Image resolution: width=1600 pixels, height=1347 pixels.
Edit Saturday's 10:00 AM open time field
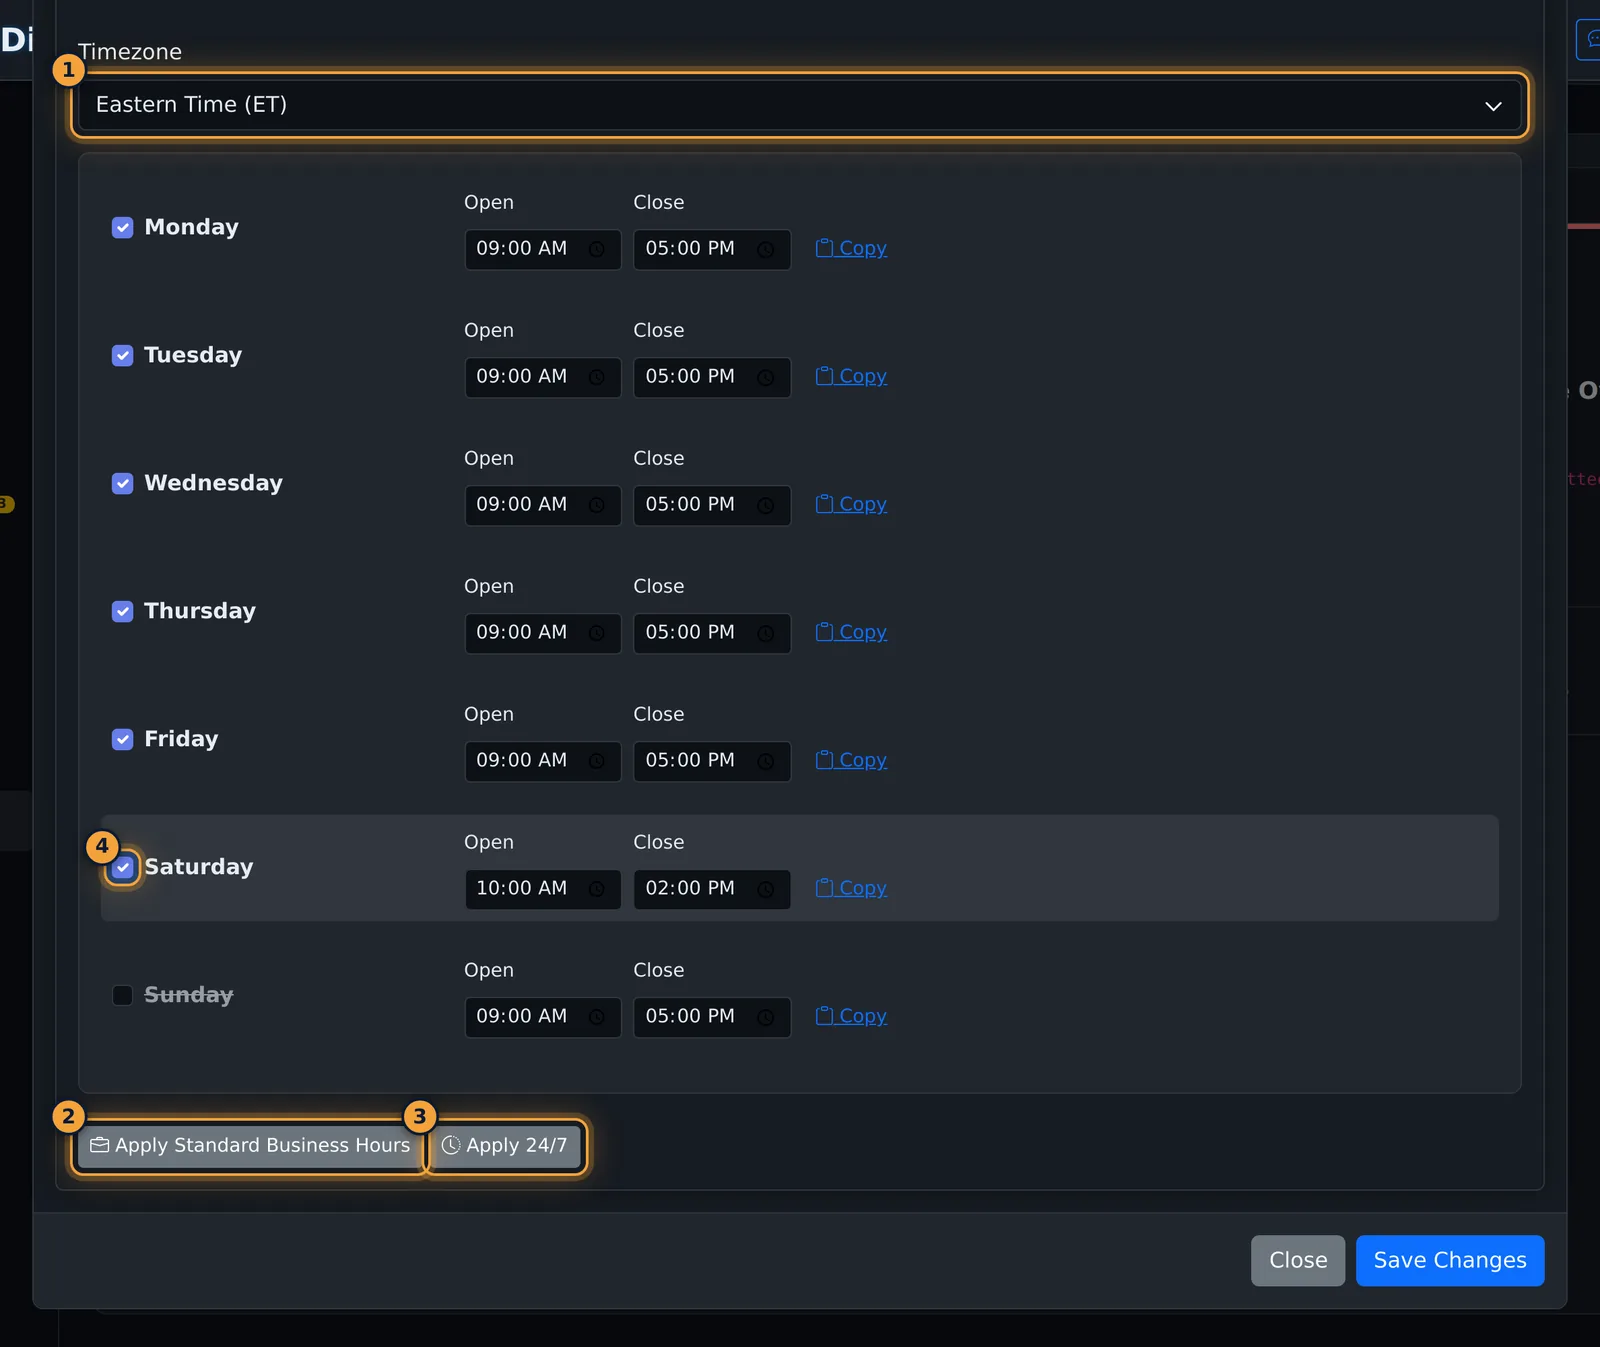(x=543, y=889)
